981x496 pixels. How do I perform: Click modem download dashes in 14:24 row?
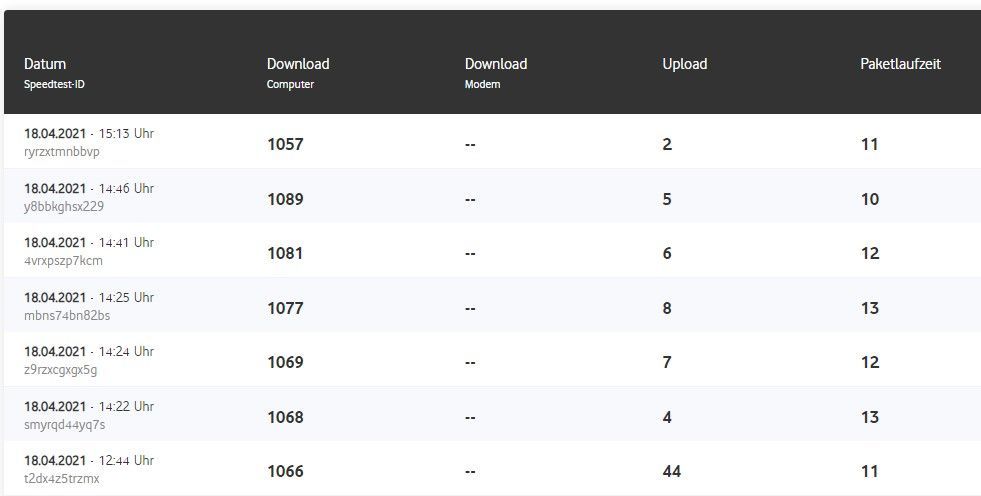click(x=470, y=363)
